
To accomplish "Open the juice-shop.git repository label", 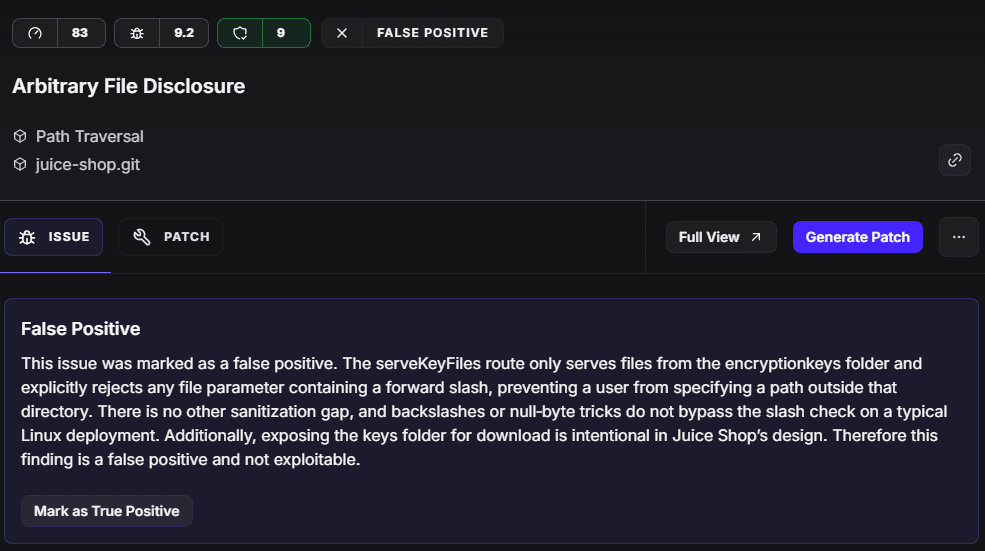I will click(88, 164).
